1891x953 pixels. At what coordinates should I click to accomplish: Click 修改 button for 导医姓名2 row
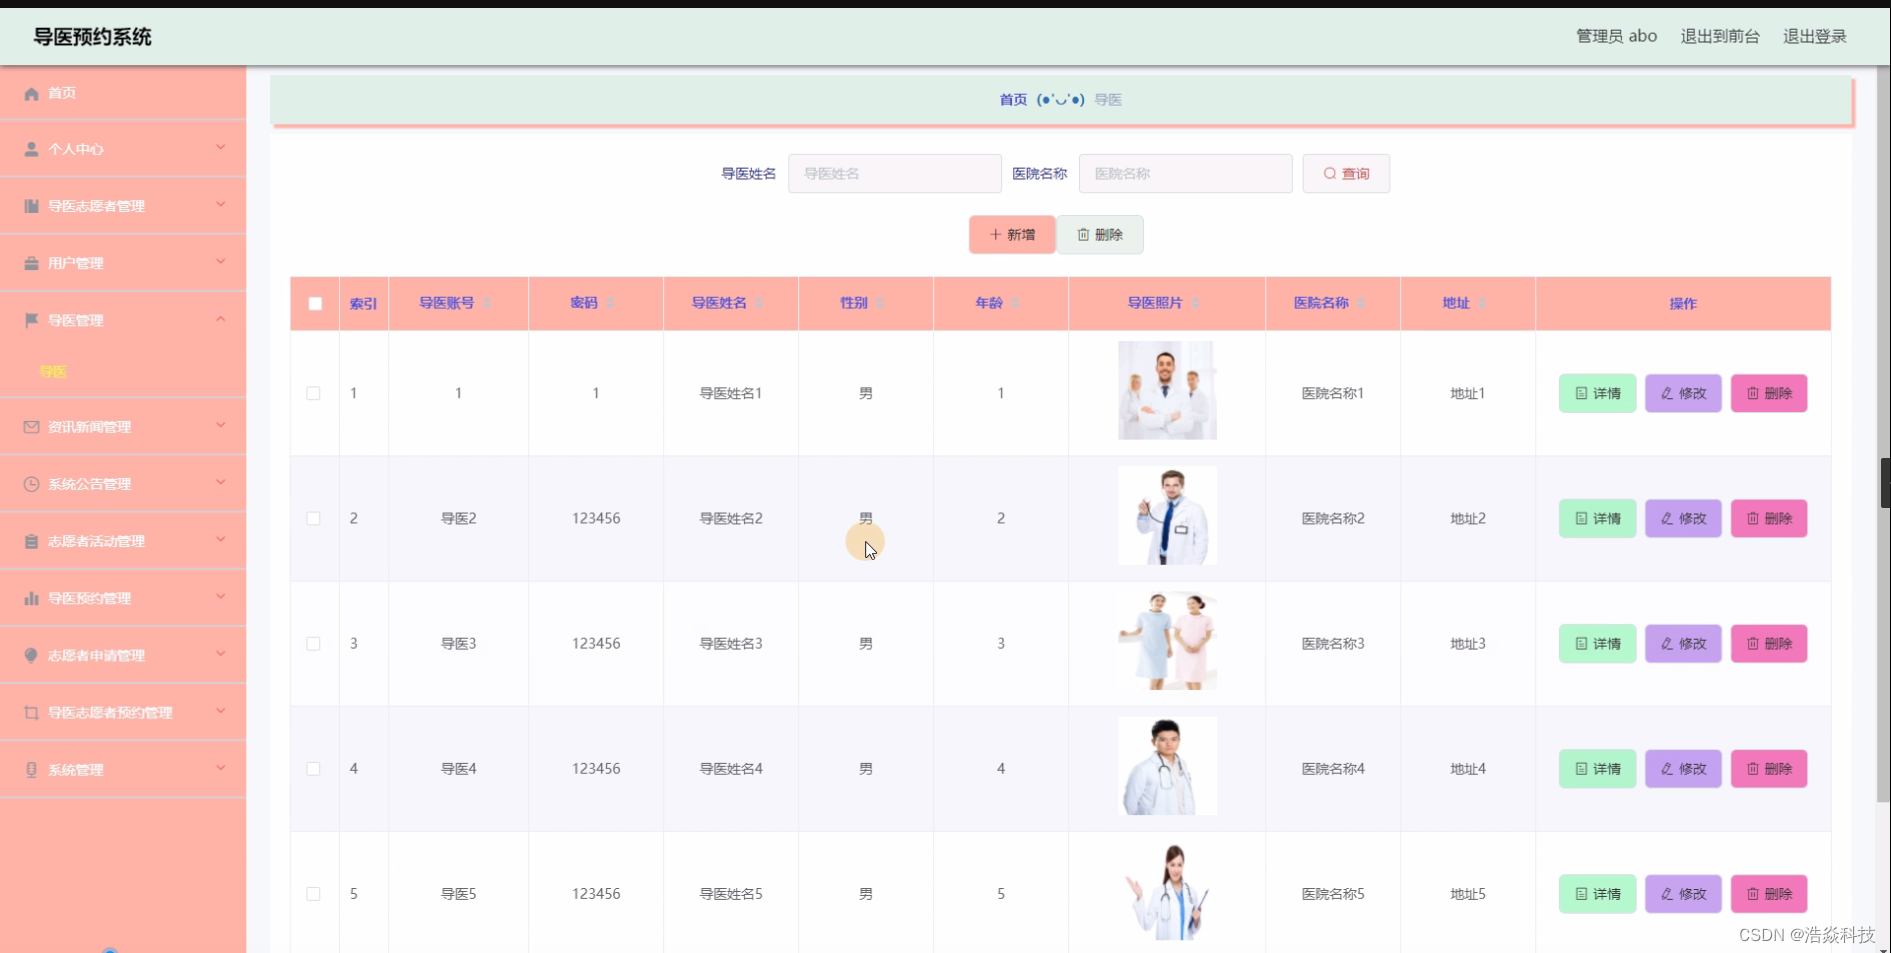click(x=1683, y=518)
